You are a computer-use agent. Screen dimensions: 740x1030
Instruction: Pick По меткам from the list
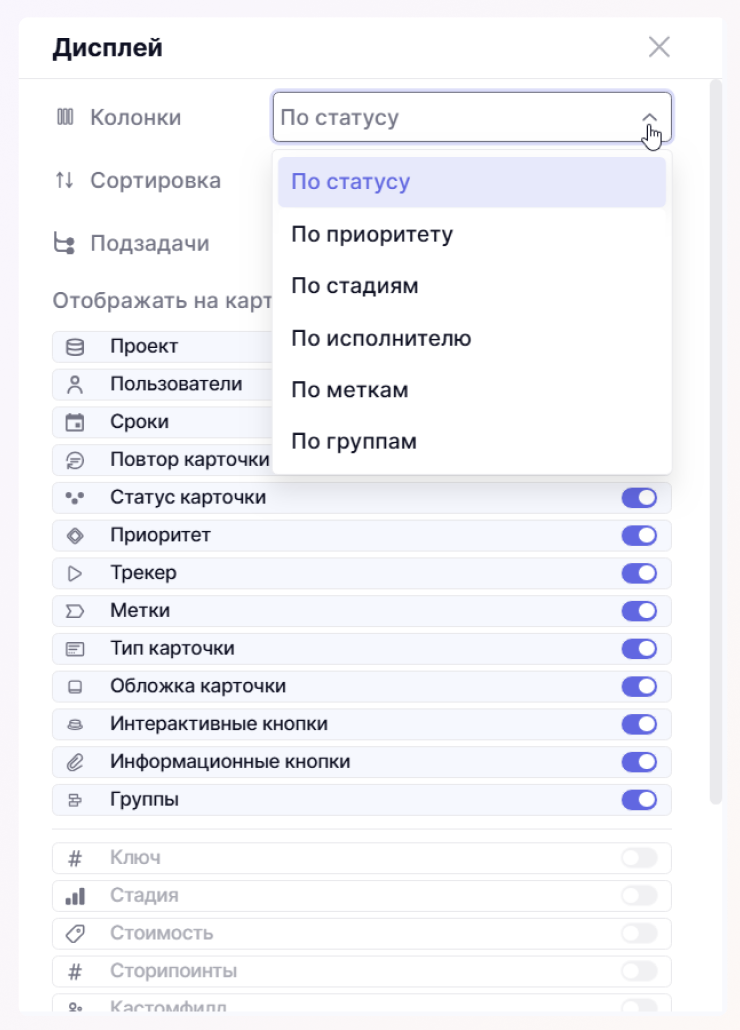pyautogui.click(x=350, y=390)
